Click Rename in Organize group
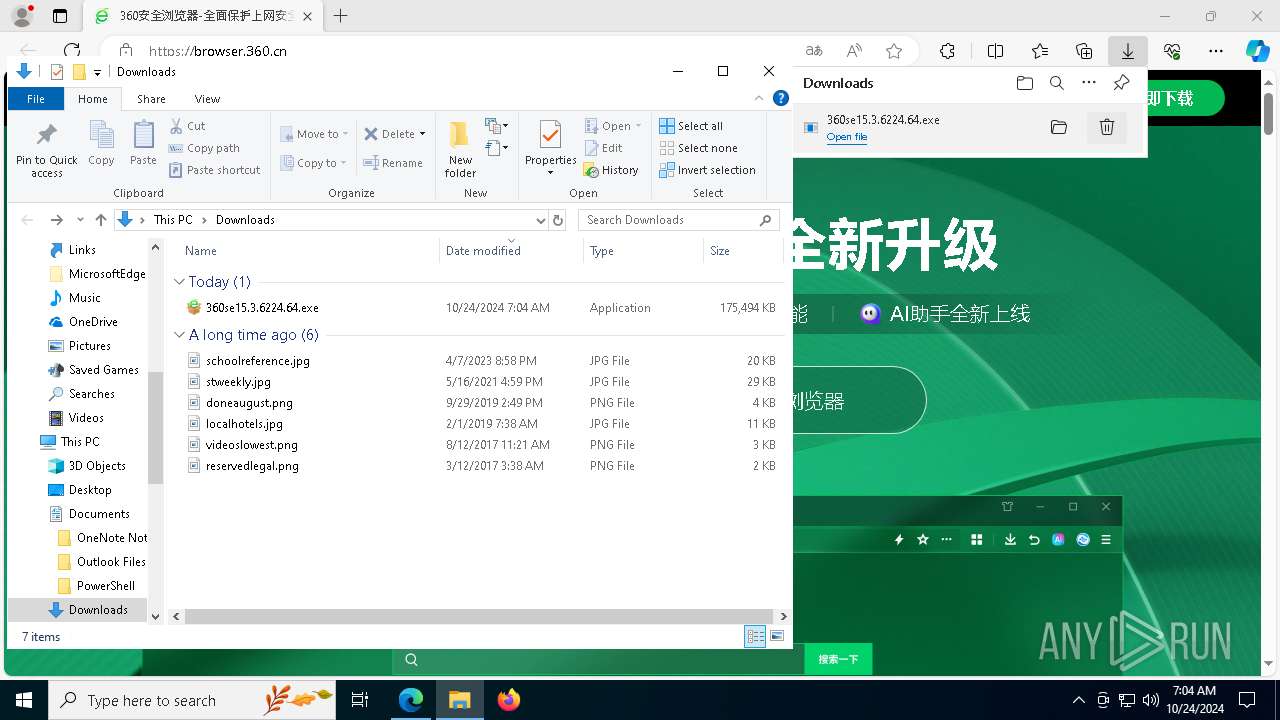The width and height of the screenshot is (1280, 720). [392, 163]
